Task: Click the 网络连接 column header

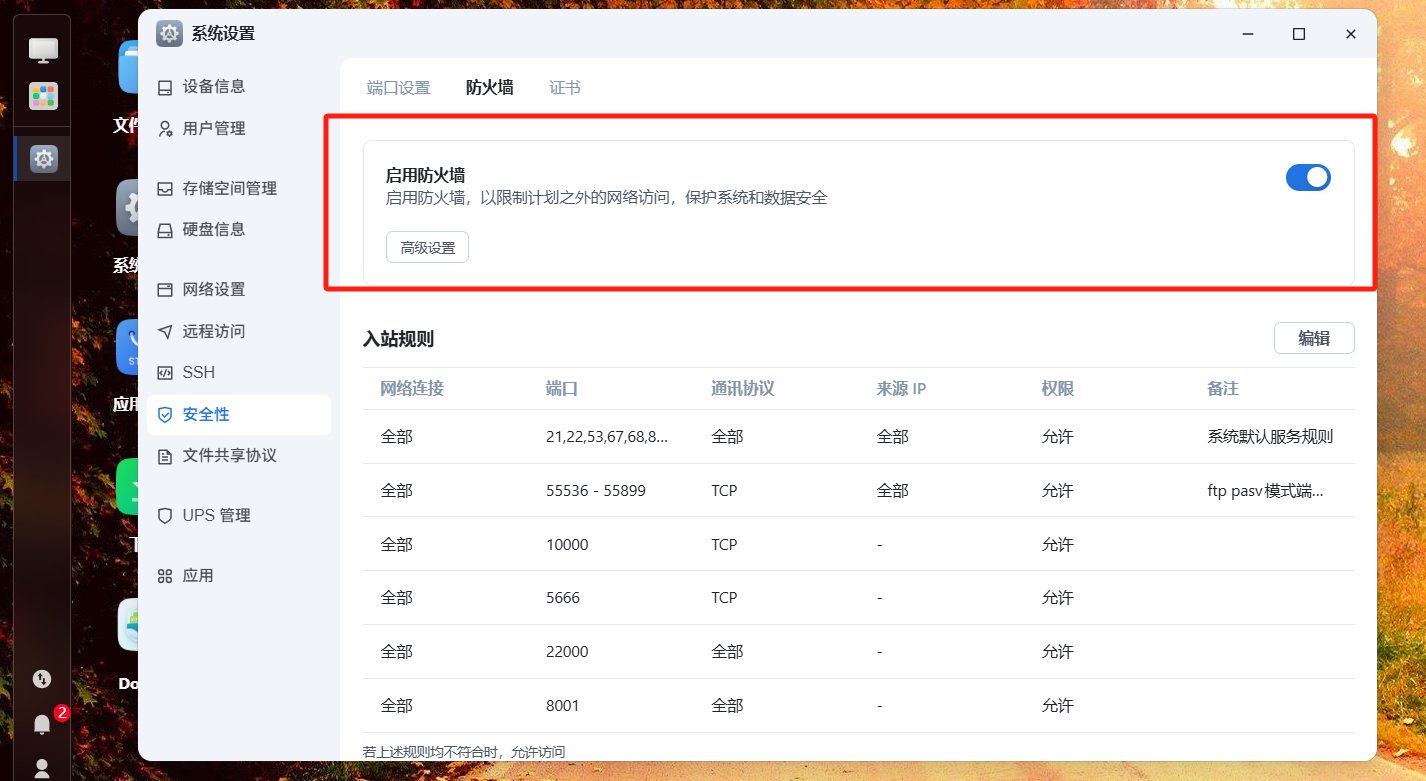Action: [x=412, y=389]
